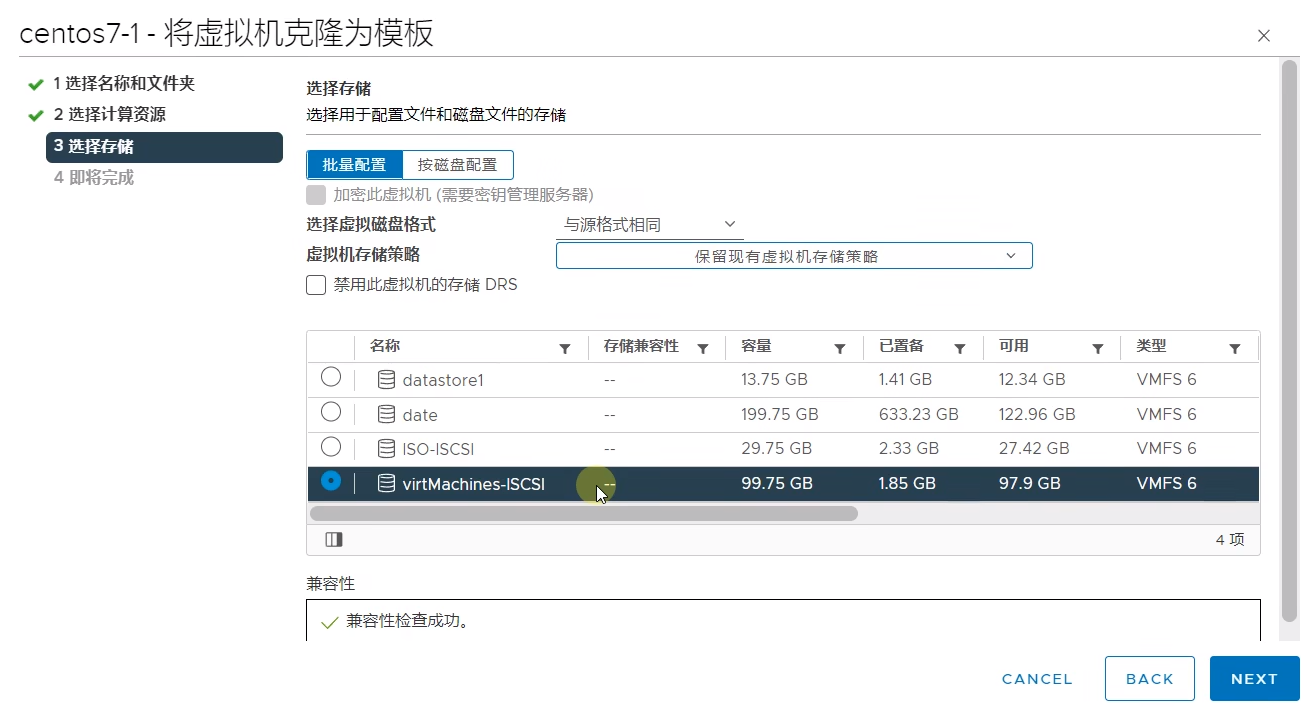Open the filter icon on the 名称 column
1307x708 pixels.
pos(565,347)
